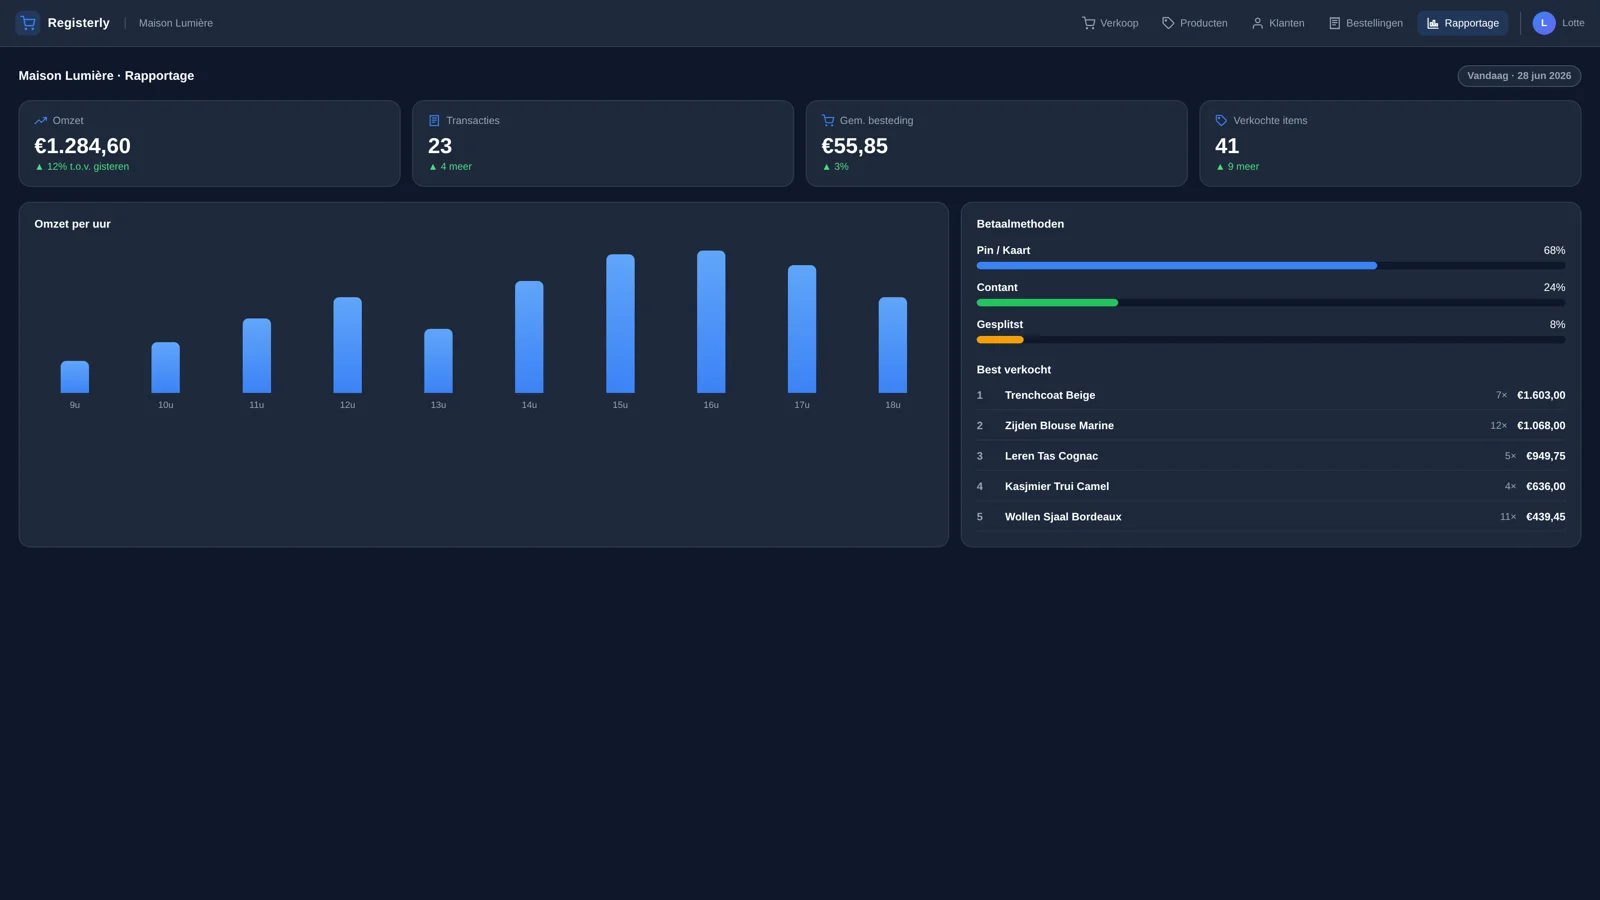Click Lotte's user avatar icon
Image resolution: width=1600 pixels, height=900 pixels.
[x=1544, y=23]
